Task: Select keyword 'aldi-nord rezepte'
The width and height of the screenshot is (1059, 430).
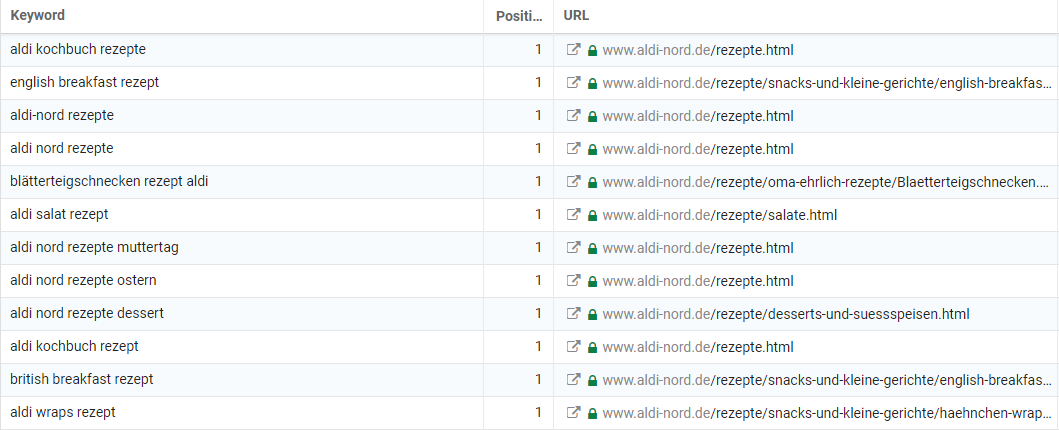Action: click(62, 115)
